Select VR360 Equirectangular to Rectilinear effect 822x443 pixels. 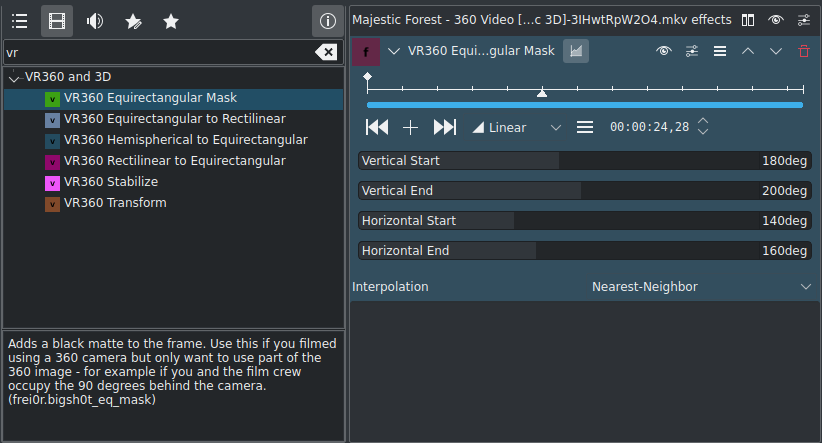coord(174,119)
